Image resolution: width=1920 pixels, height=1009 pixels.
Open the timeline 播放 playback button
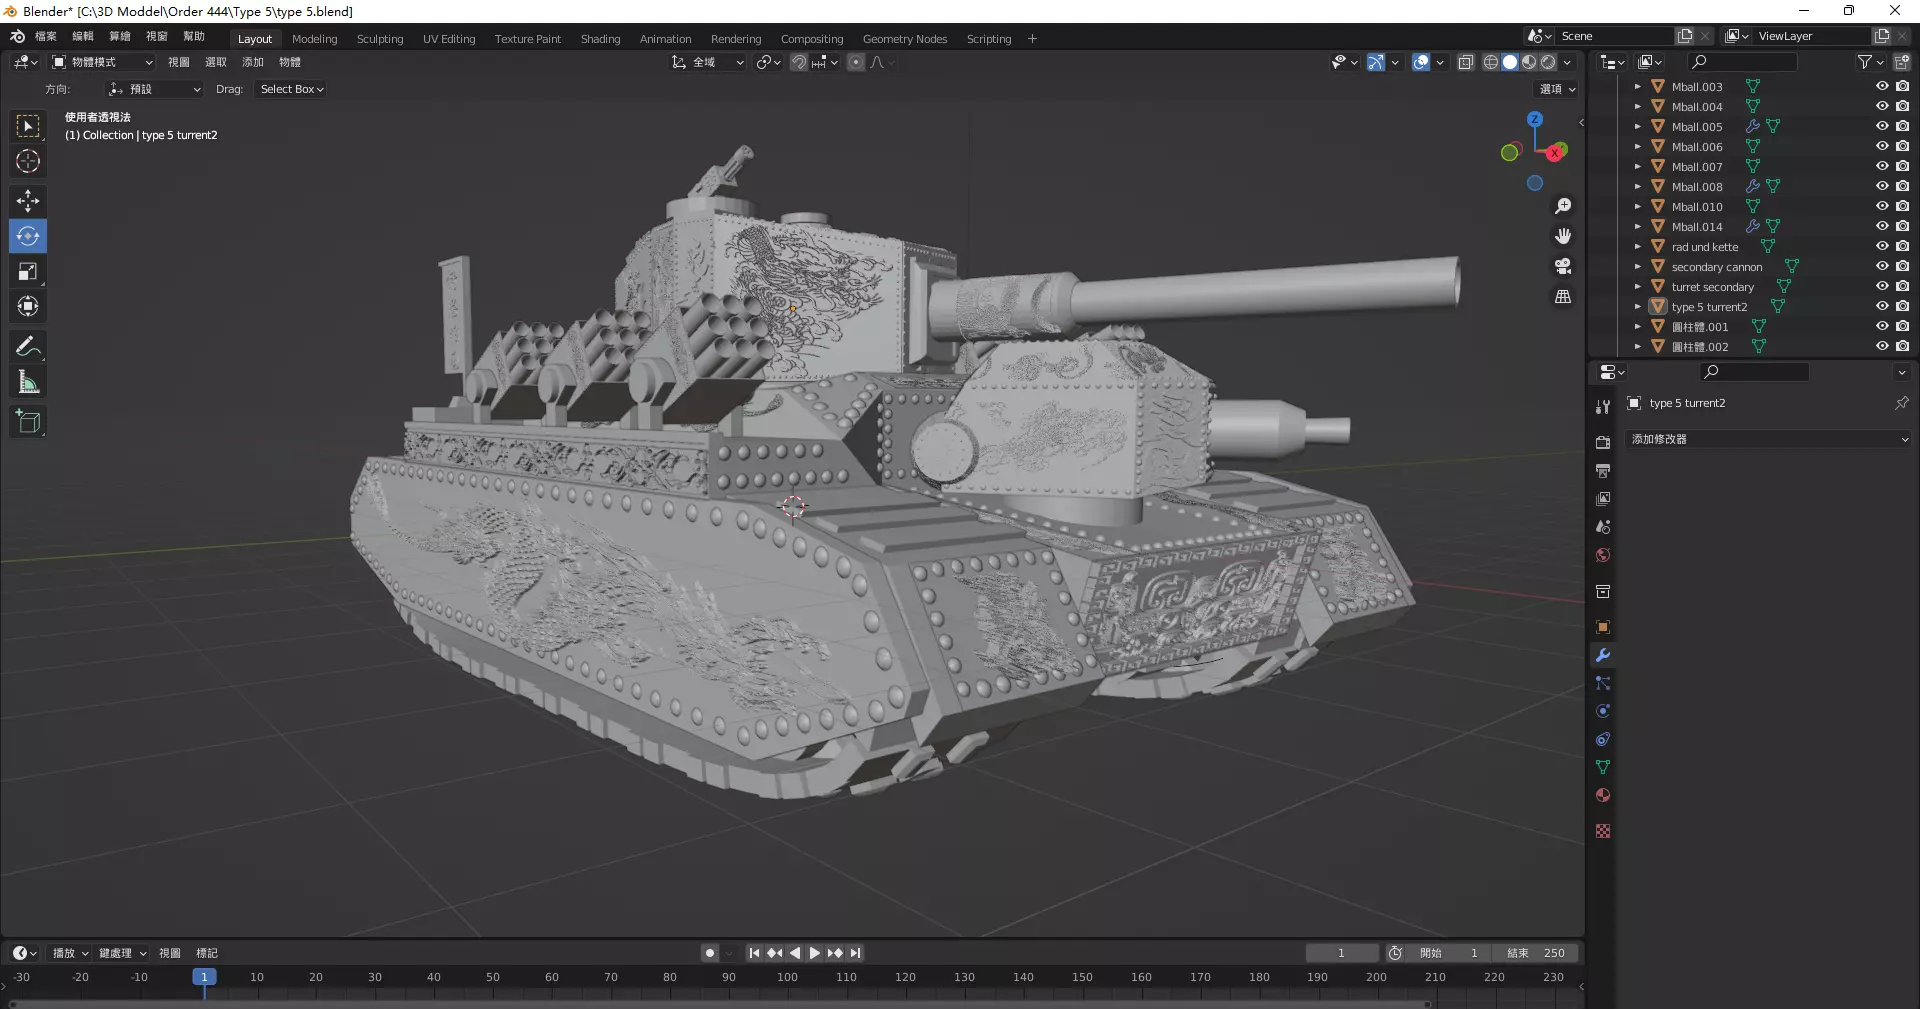[x=70, y=953]
